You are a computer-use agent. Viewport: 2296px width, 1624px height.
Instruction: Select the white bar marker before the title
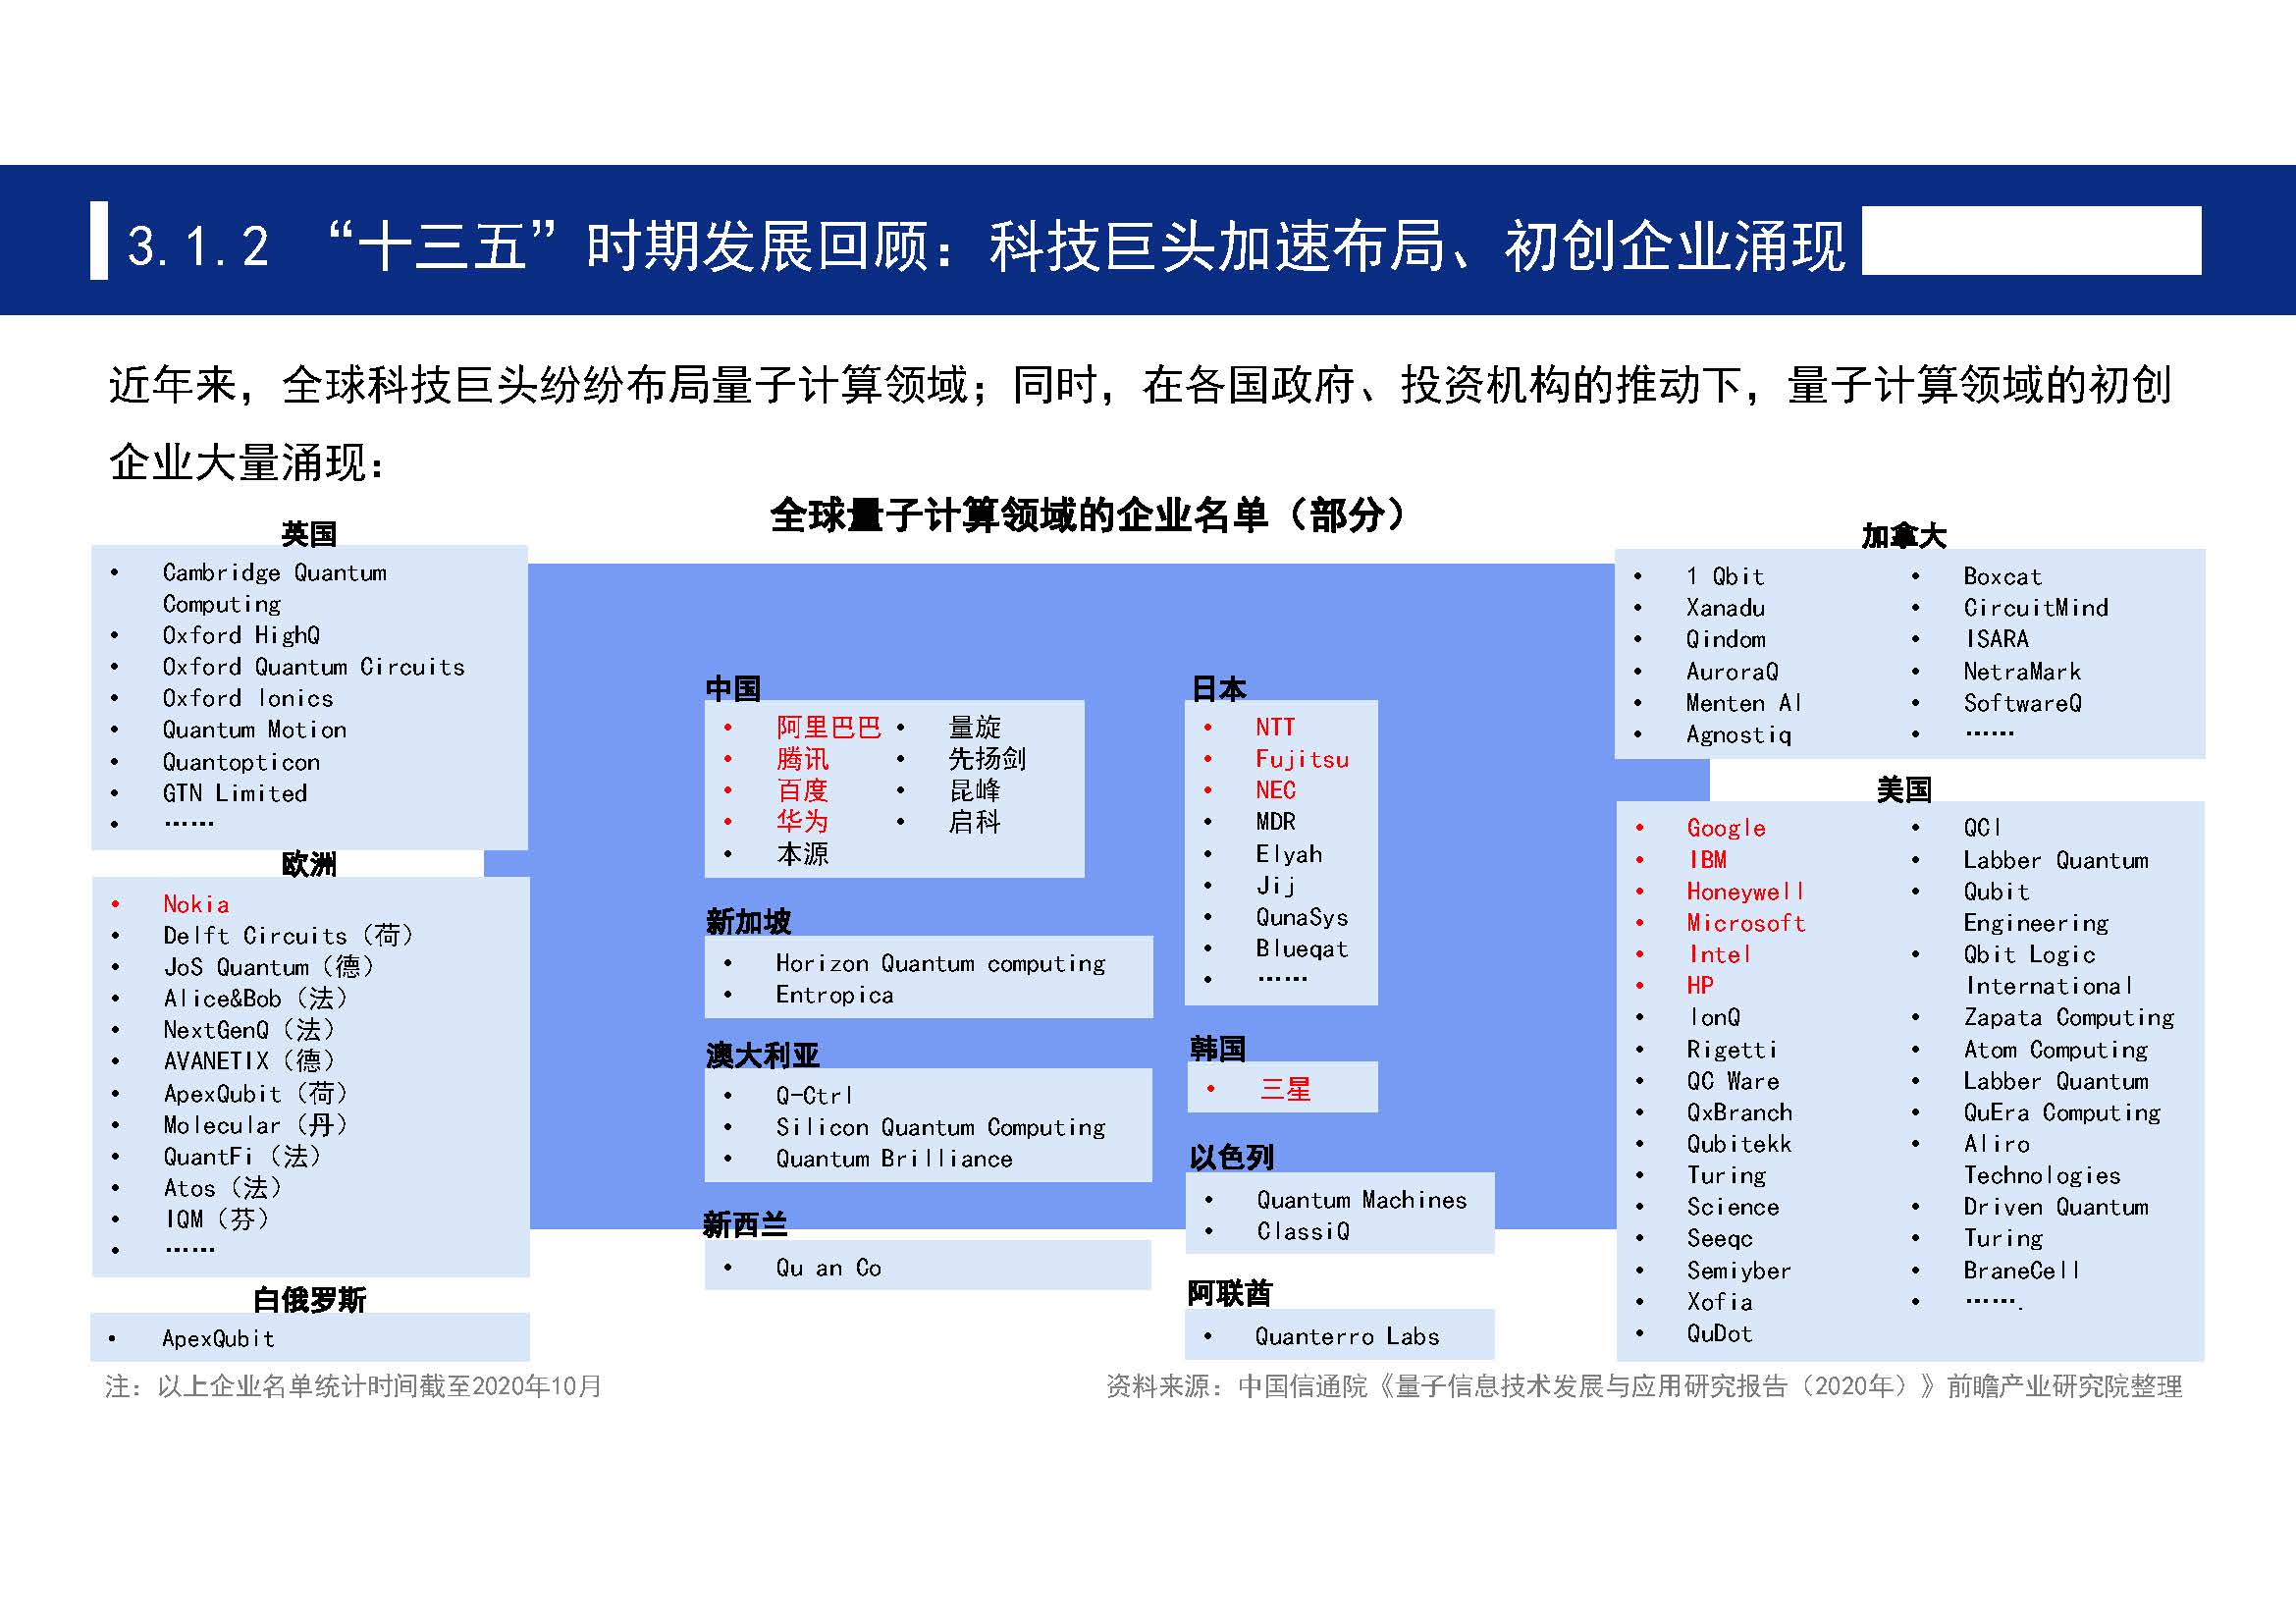pyautogui.click(x=99, y=241)
